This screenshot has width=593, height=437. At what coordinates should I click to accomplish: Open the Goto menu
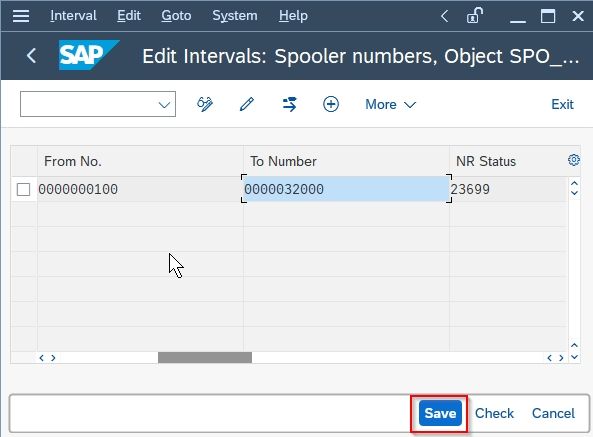point(176,16)
